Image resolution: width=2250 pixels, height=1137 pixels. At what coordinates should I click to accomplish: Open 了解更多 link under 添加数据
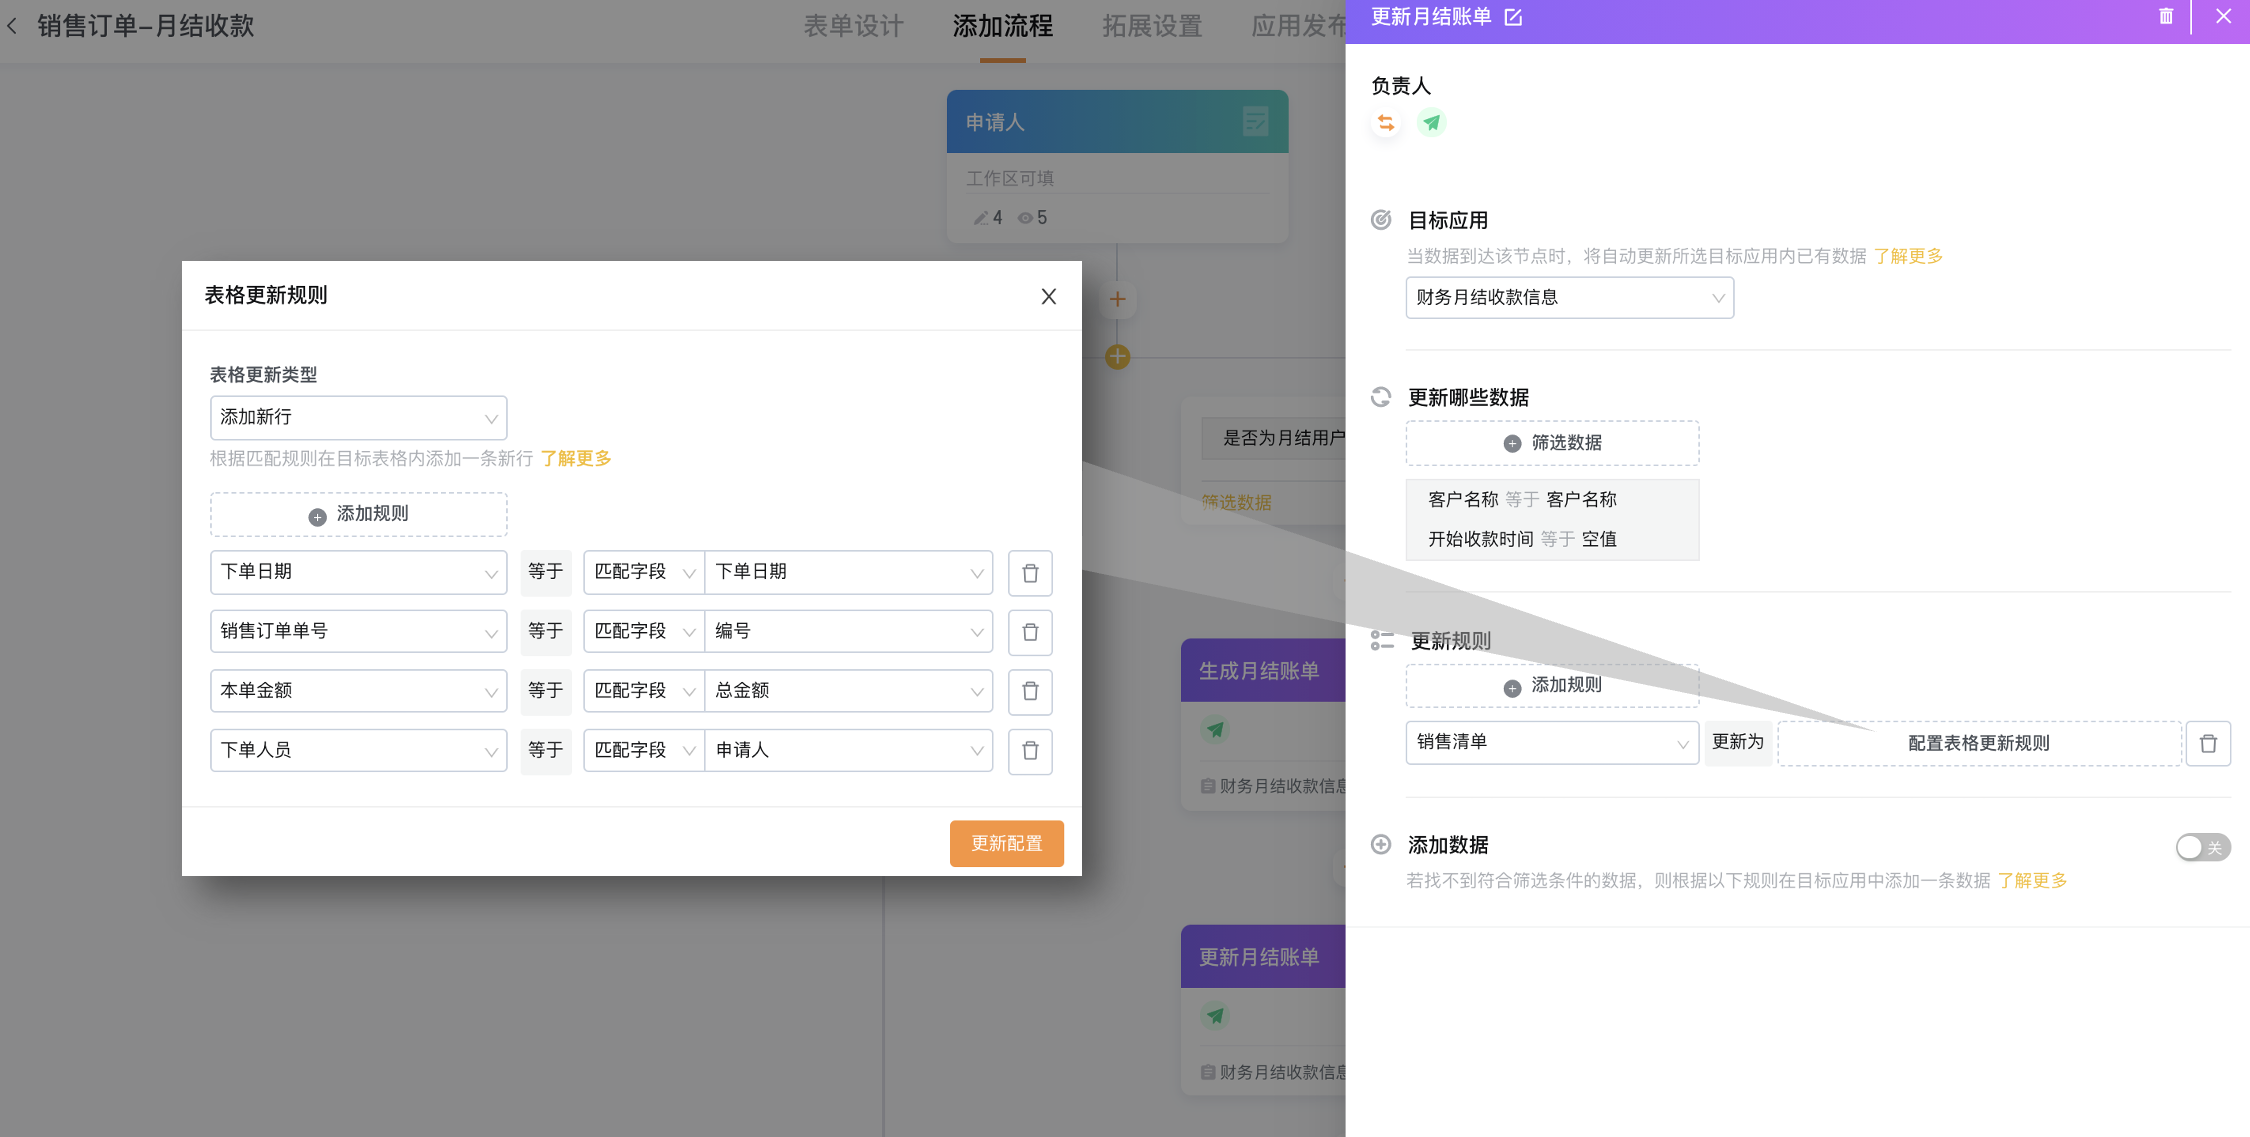tap(2032, 881)
